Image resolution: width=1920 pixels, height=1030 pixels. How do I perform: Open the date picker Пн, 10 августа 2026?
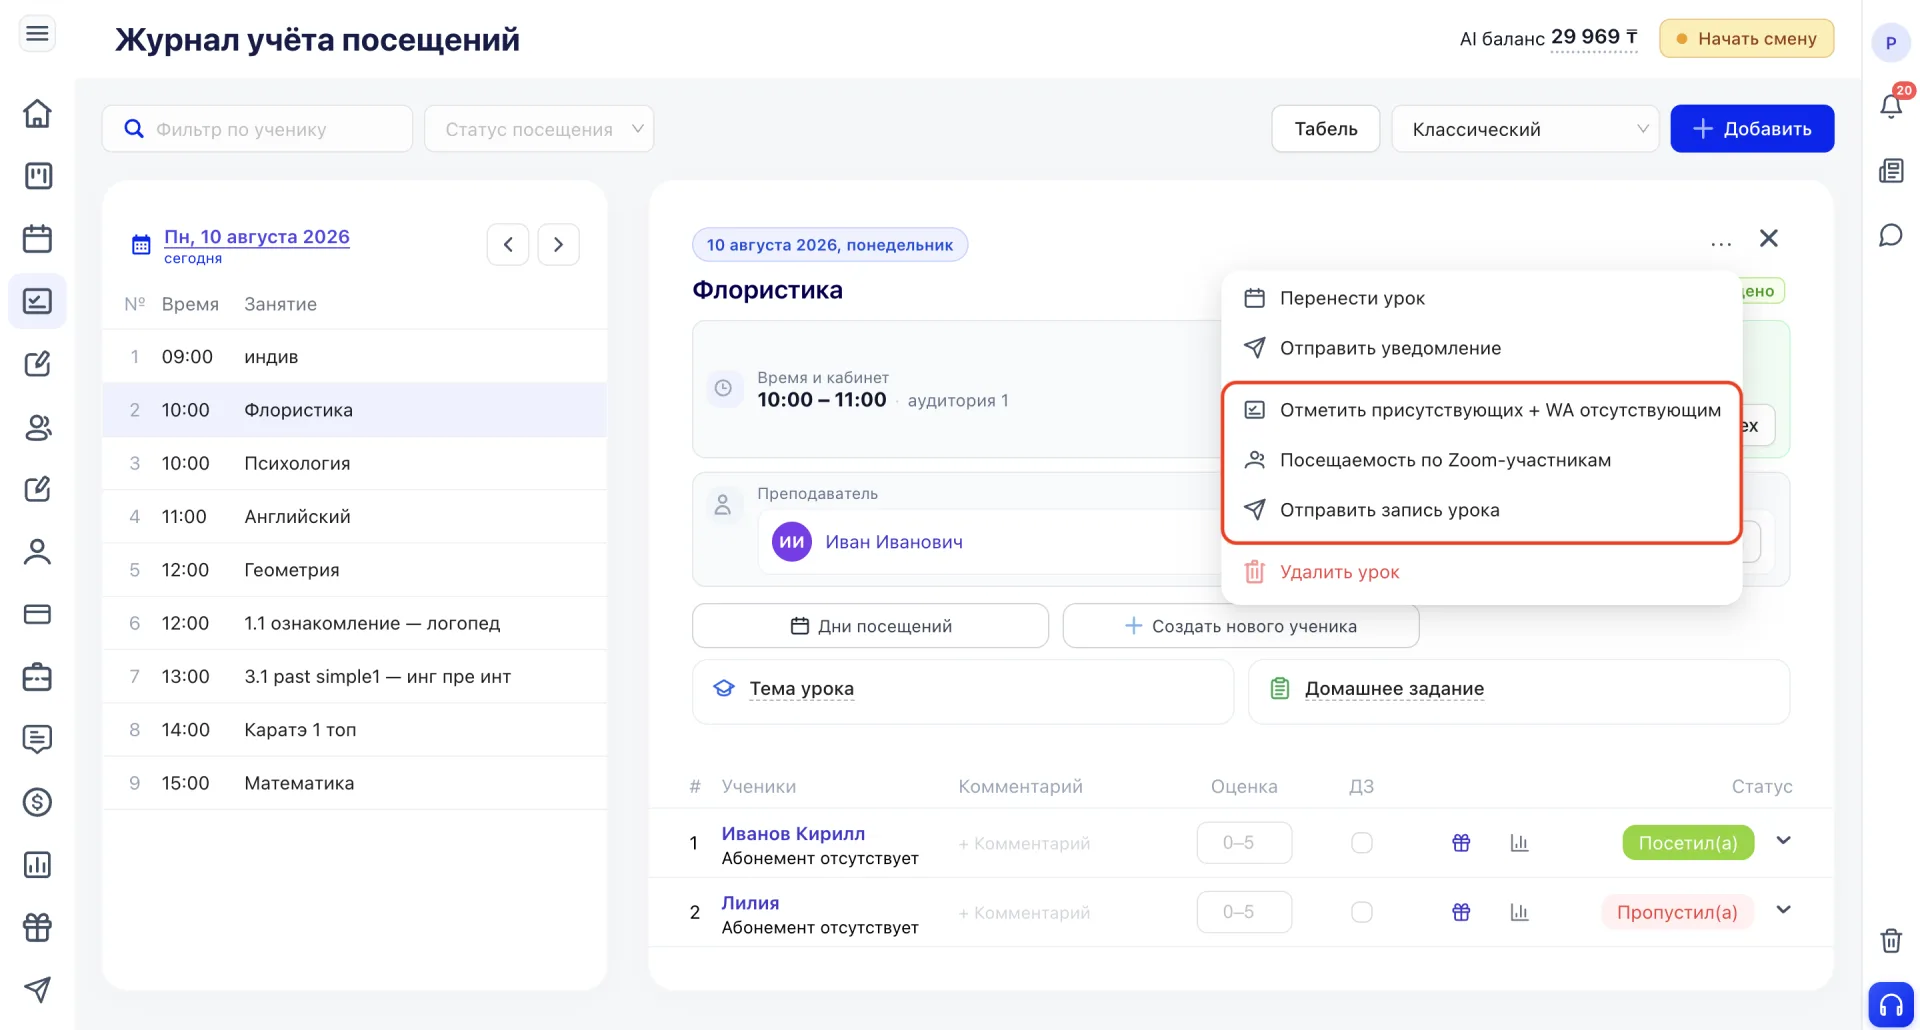[x=257, y=237]
